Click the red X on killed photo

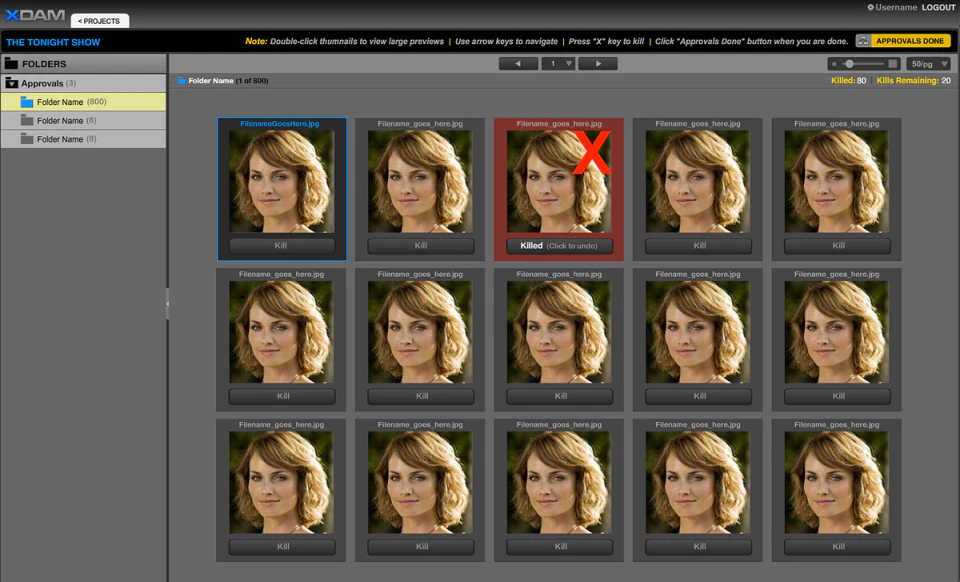[591, 152]
